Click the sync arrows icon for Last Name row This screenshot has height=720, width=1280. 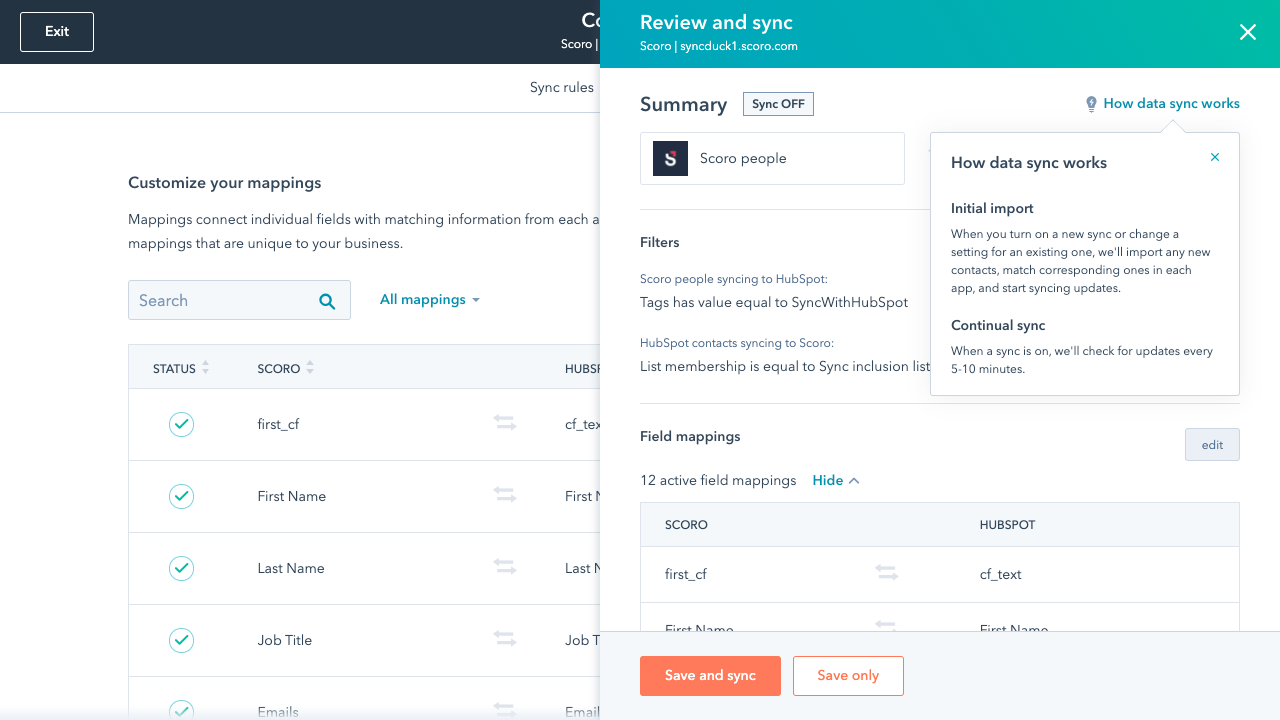pos(505,568)
